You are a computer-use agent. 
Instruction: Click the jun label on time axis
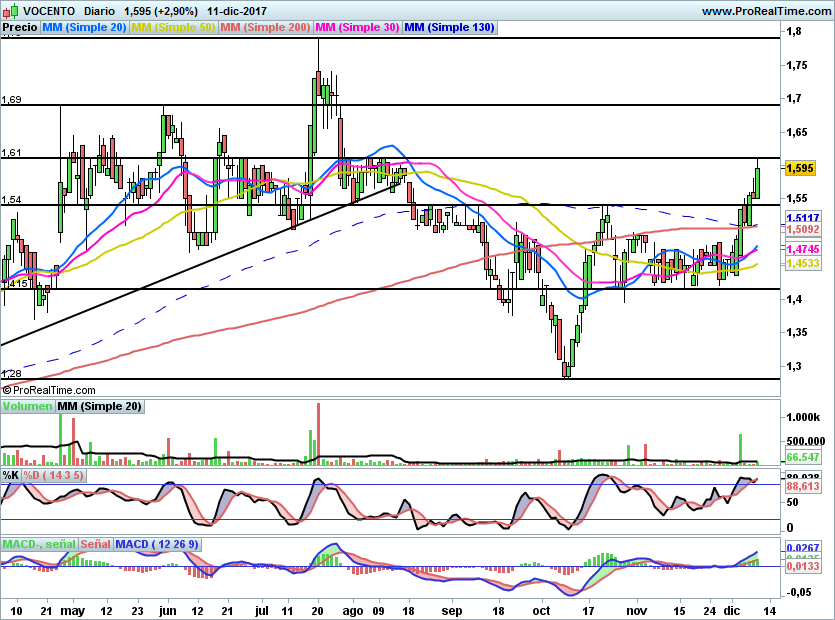pos(168,611)
